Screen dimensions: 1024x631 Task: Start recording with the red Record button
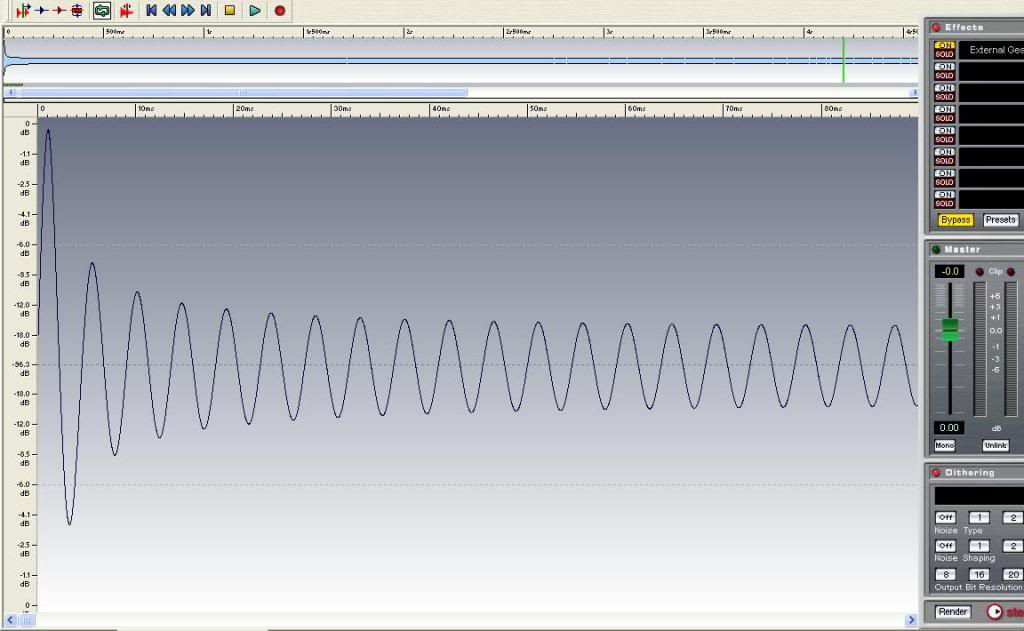(x=280, y=10)
